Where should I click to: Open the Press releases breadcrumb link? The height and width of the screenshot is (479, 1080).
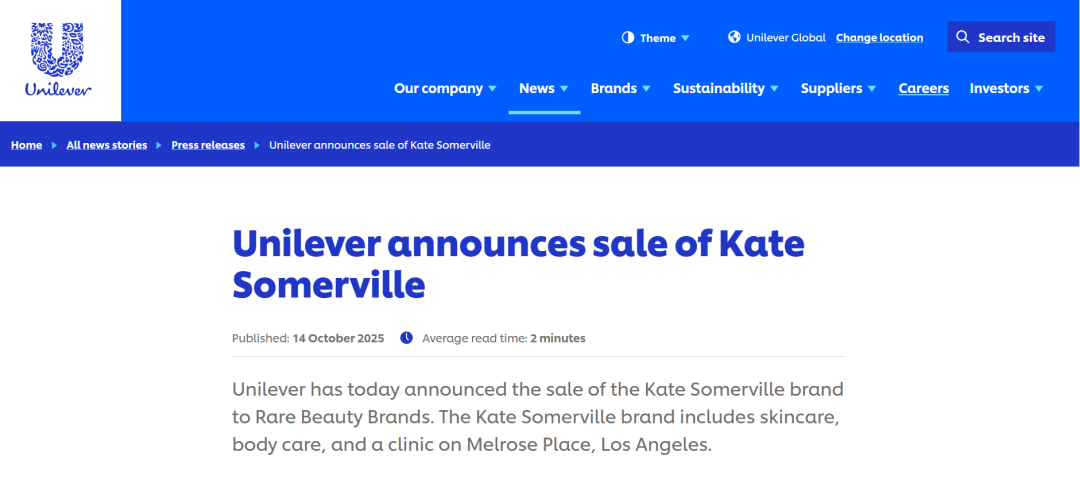[208, 145]
